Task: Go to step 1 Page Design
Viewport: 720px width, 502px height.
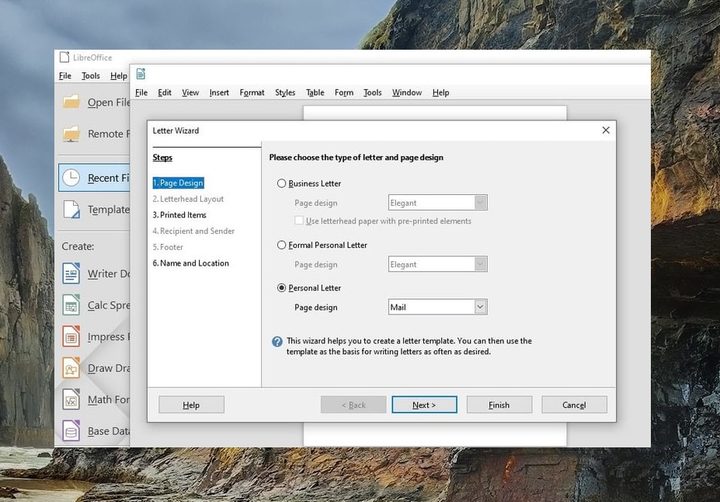Action: pyautogui.click(x=178, y=183)
